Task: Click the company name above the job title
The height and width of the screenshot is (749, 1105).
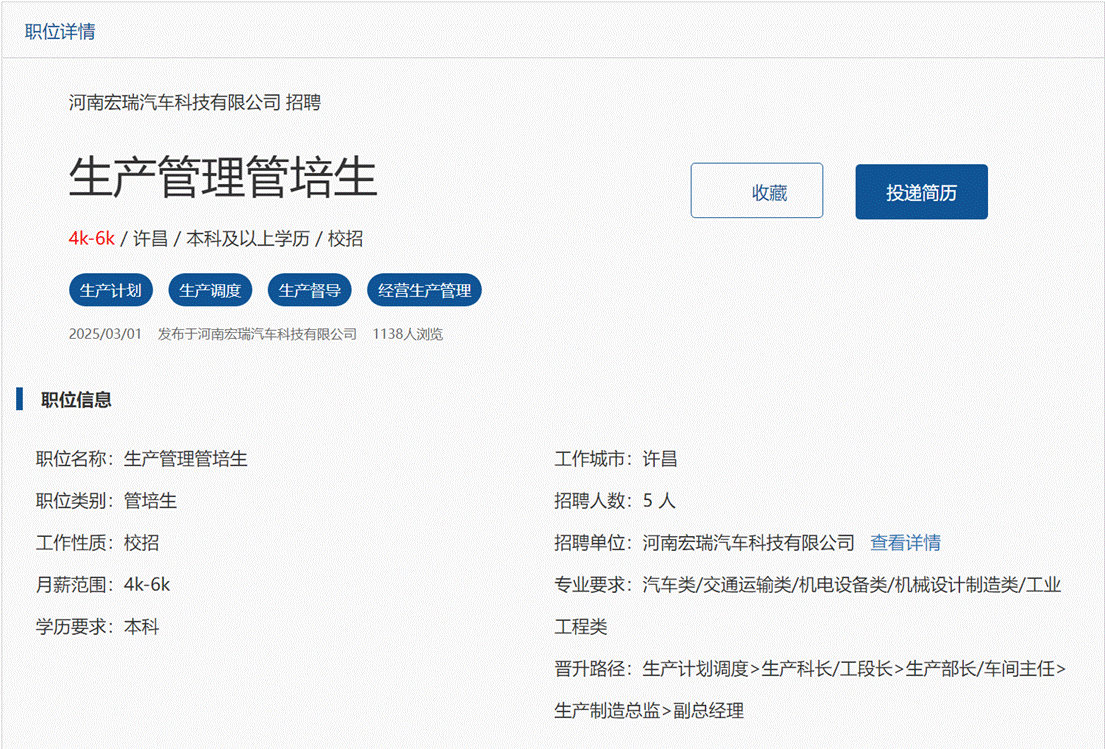Action: tap(174, 102)
